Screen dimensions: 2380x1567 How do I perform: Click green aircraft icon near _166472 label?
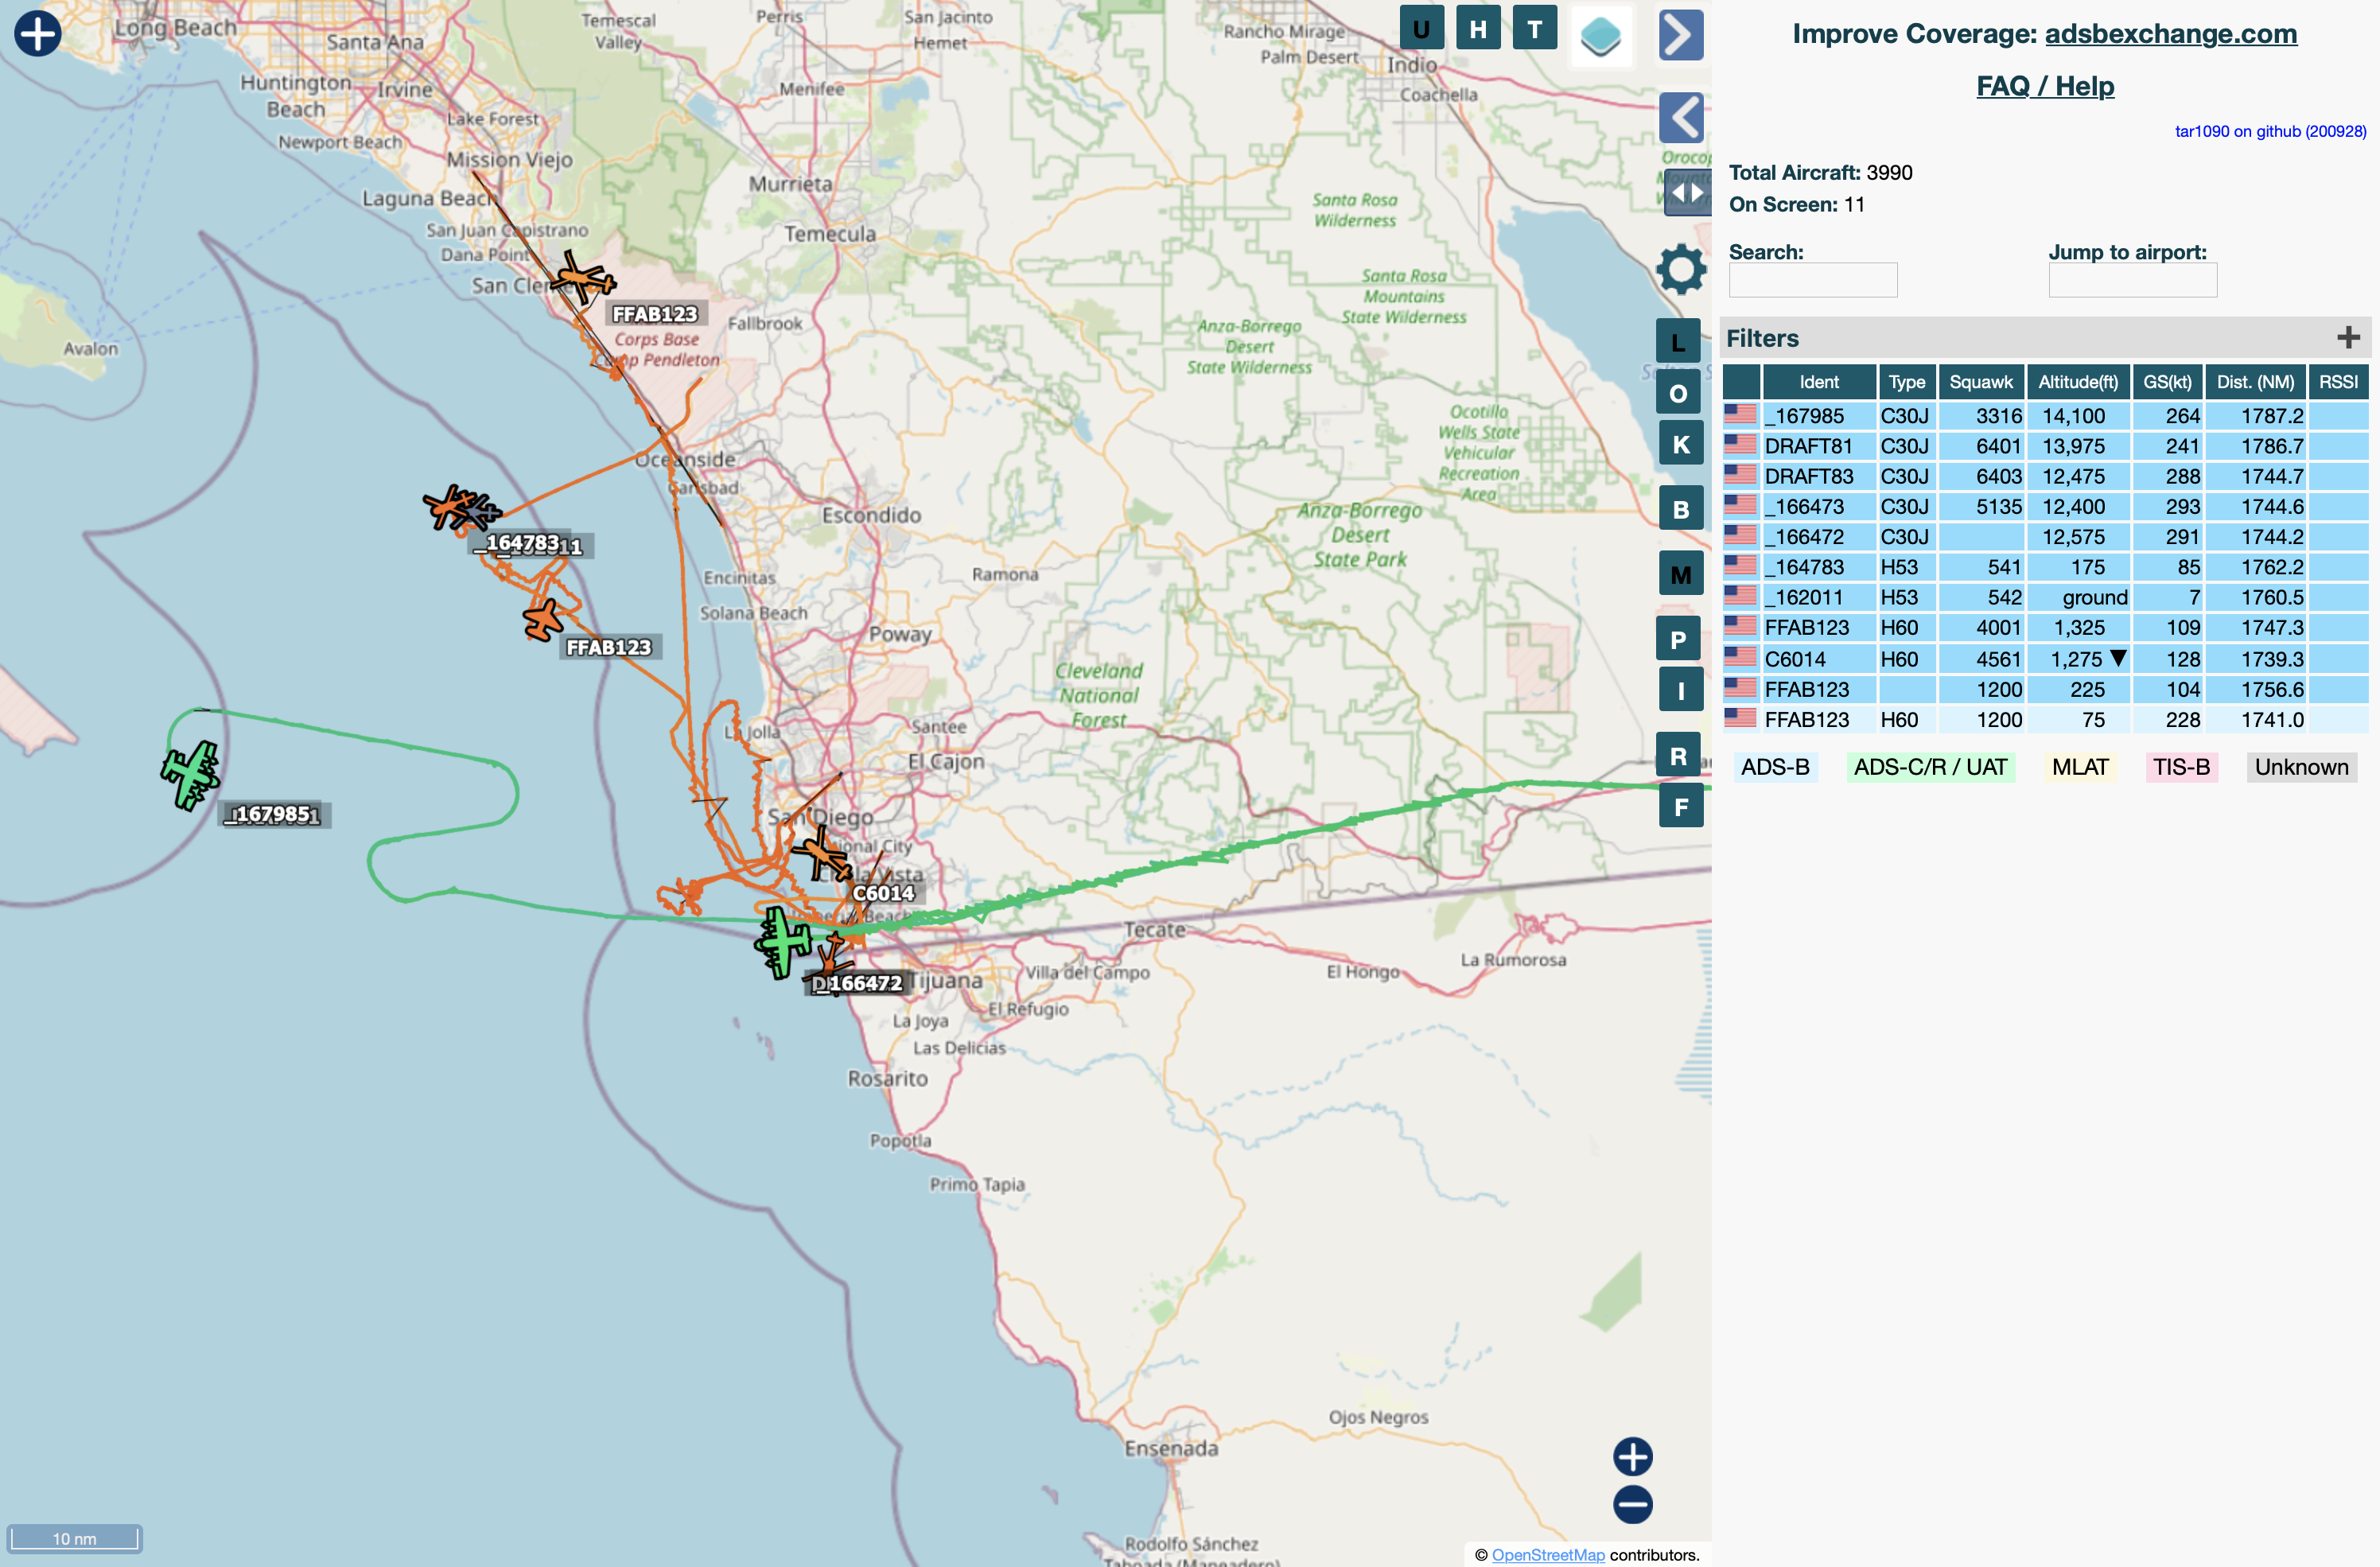784,942
